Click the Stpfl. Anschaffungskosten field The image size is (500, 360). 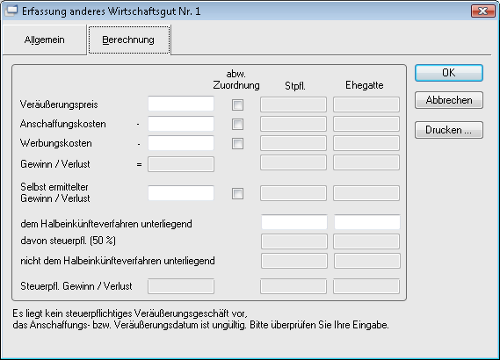tap(293, 124)
